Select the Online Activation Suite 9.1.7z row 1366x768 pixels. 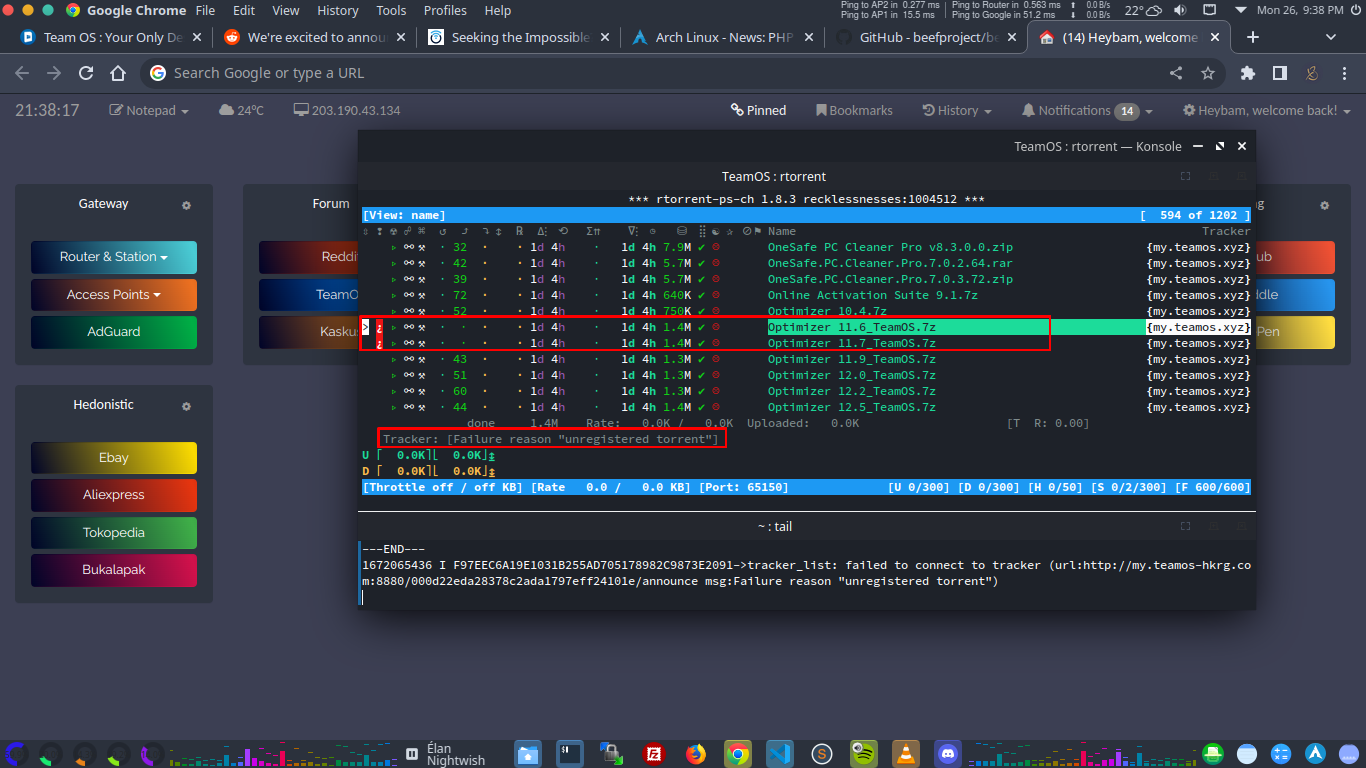806,295
